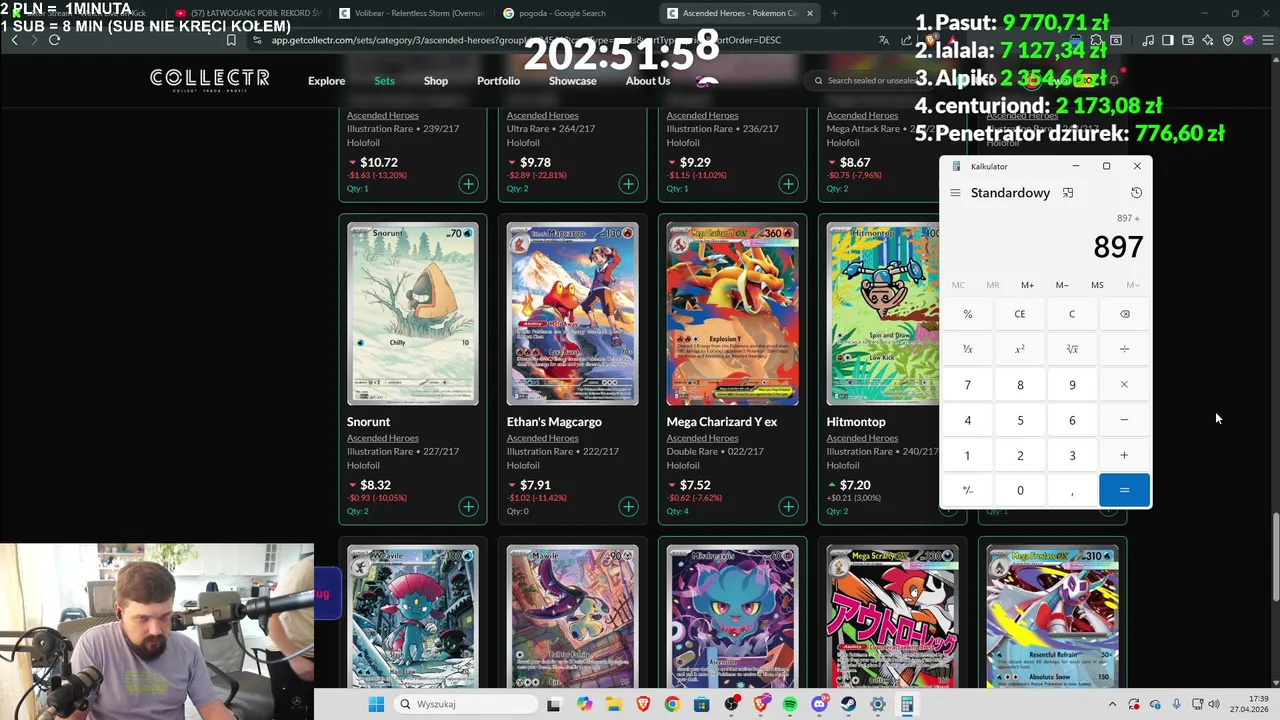Screen dimensions: 1280x720
Task: Add Ethan's Magcargo card to portfolio
Action: pyautogui.click(x=628, y=507)
